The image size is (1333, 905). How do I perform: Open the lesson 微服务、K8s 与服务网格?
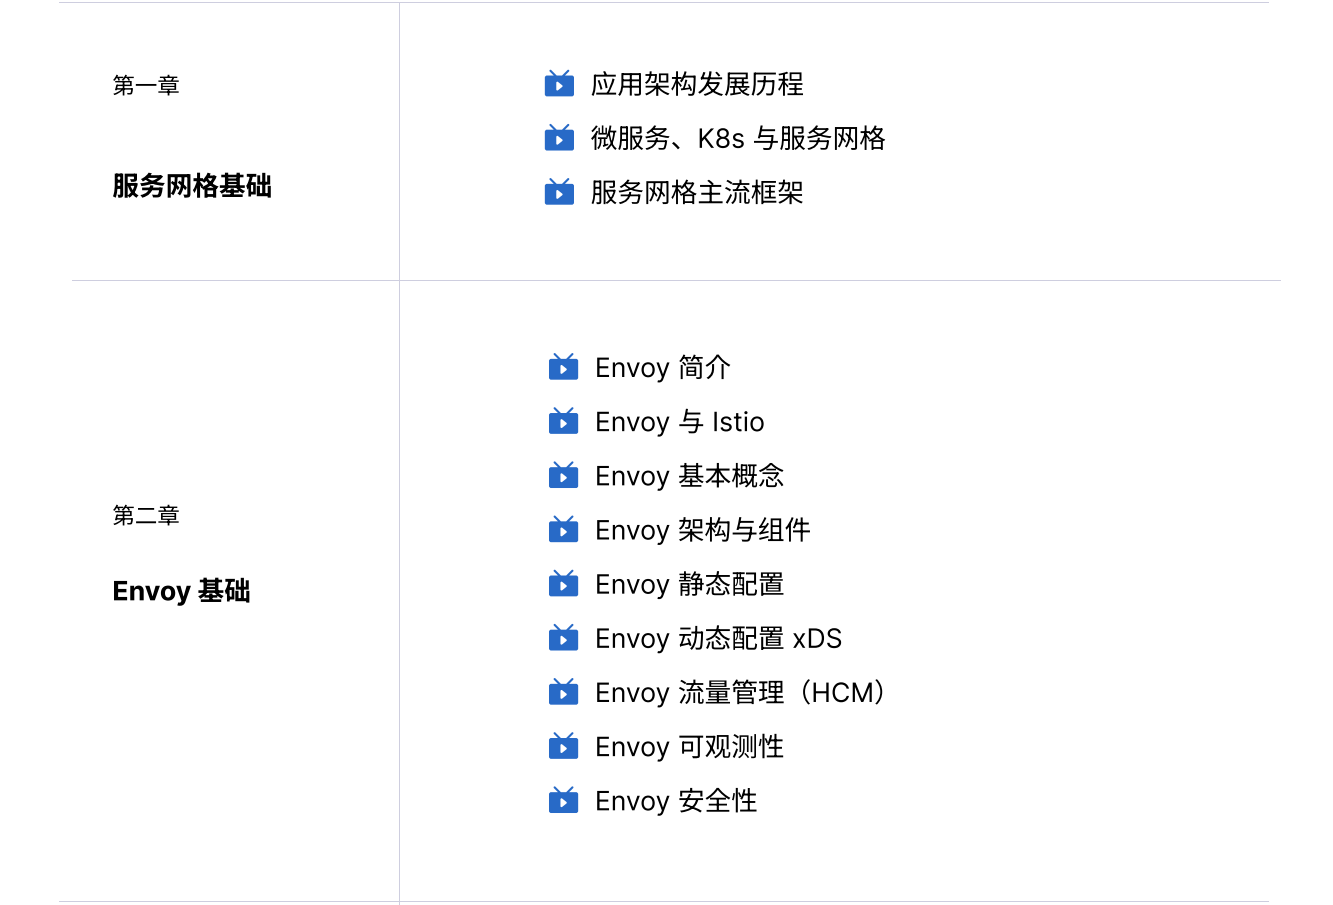pyautogui.click(x=738, y=138)
